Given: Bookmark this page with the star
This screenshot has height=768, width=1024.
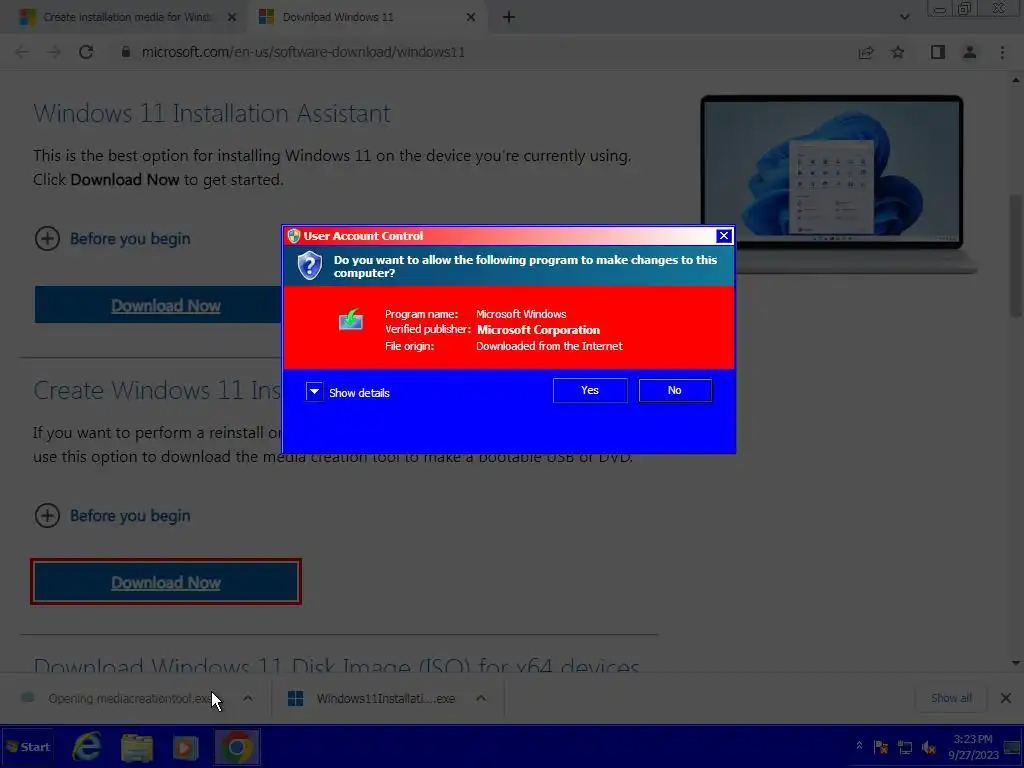Looking at the screenshot, I should coord(898,52).
